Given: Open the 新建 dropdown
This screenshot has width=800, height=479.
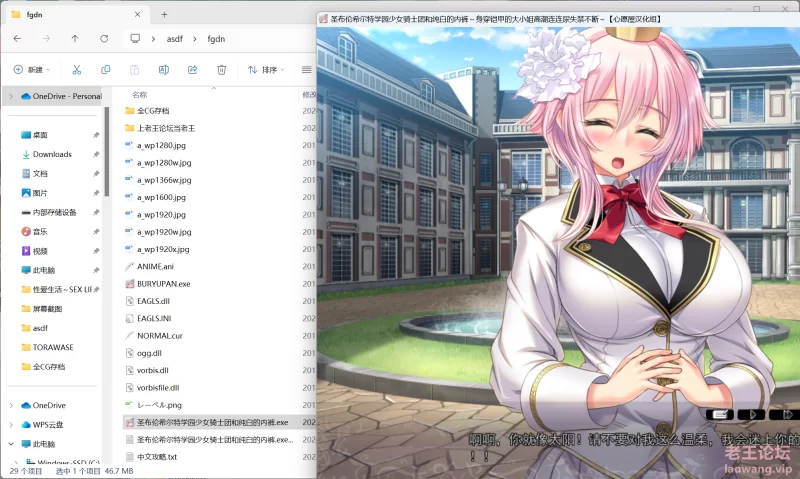Looking at the screenshot, I should tap(32, 70).
